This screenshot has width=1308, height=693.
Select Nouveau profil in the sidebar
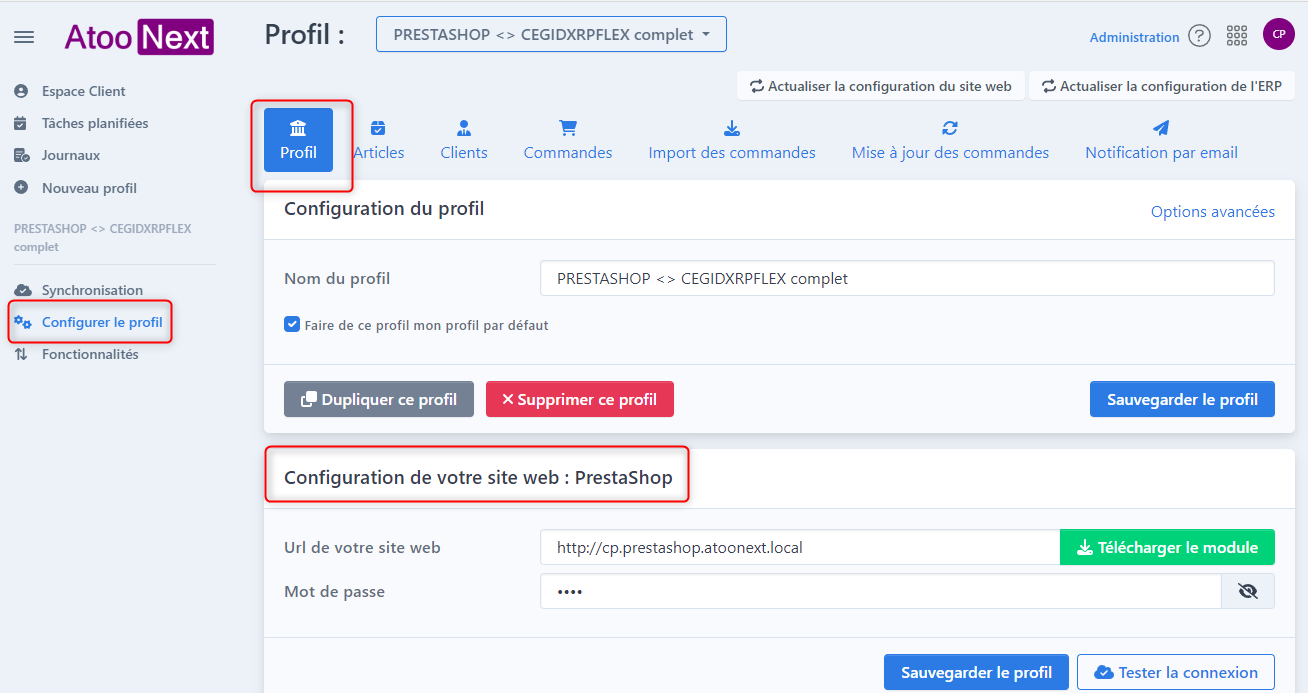coord(89,188)
